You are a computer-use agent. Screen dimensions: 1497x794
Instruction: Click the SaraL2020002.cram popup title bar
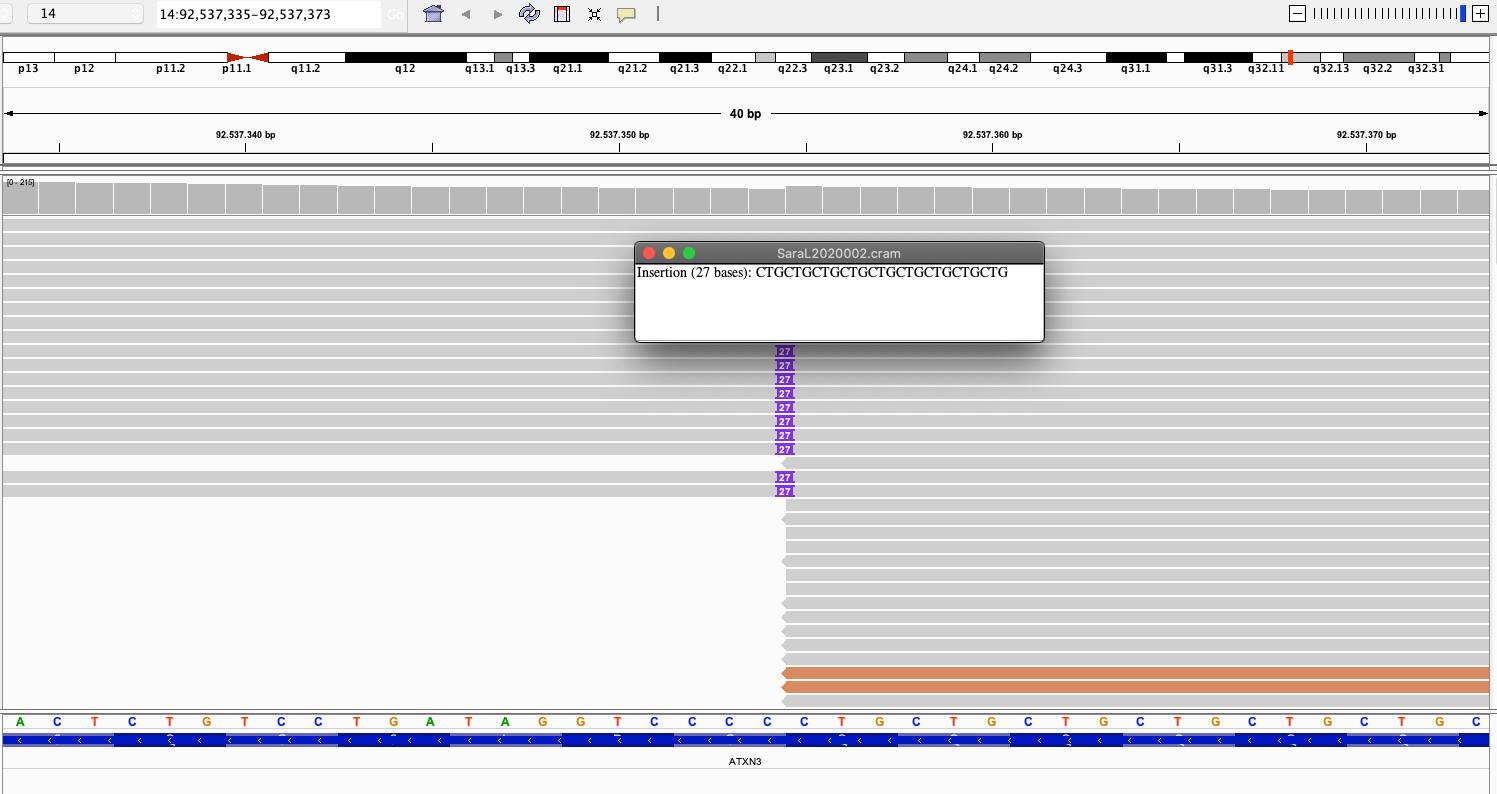[x=839, y=253]
